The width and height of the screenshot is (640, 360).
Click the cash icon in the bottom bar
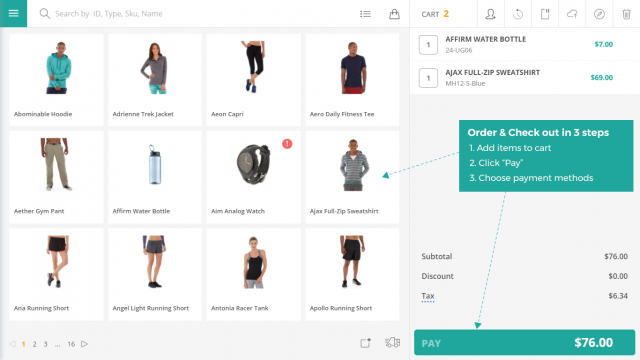coord(392,342)
